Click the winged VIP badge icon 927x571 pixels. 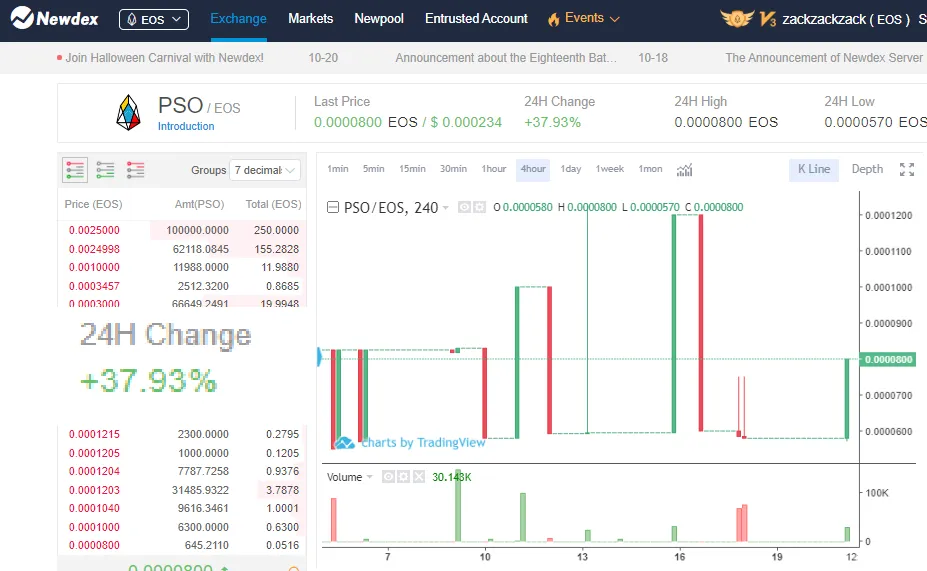click(737, 19)
